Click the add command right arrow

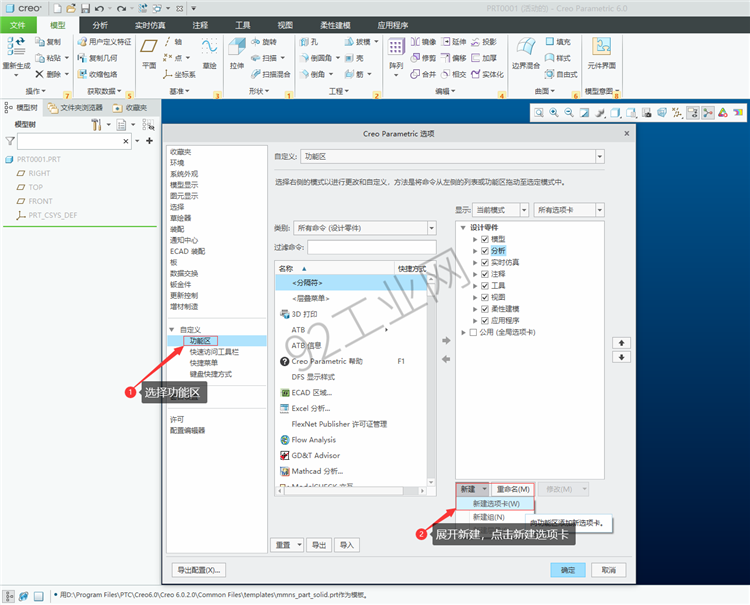click(446, 341)
